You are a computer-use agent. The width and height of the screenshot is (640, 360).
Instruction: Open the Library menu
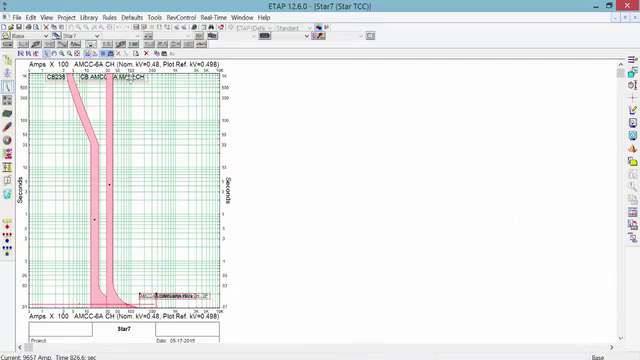[x=89, y=18]
